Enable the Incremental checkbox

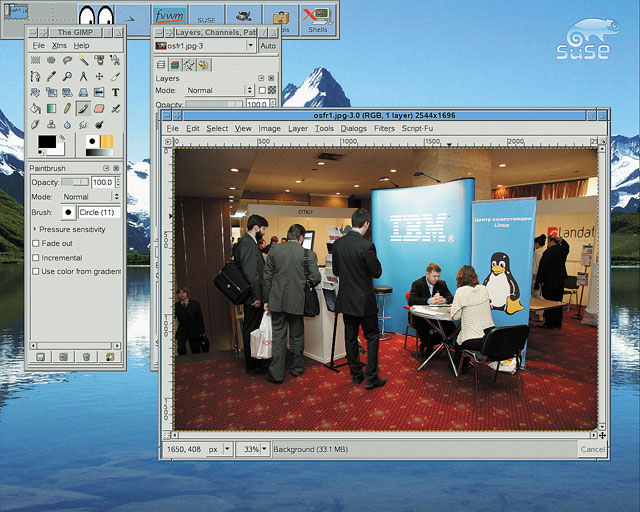(x=36, y=258)
